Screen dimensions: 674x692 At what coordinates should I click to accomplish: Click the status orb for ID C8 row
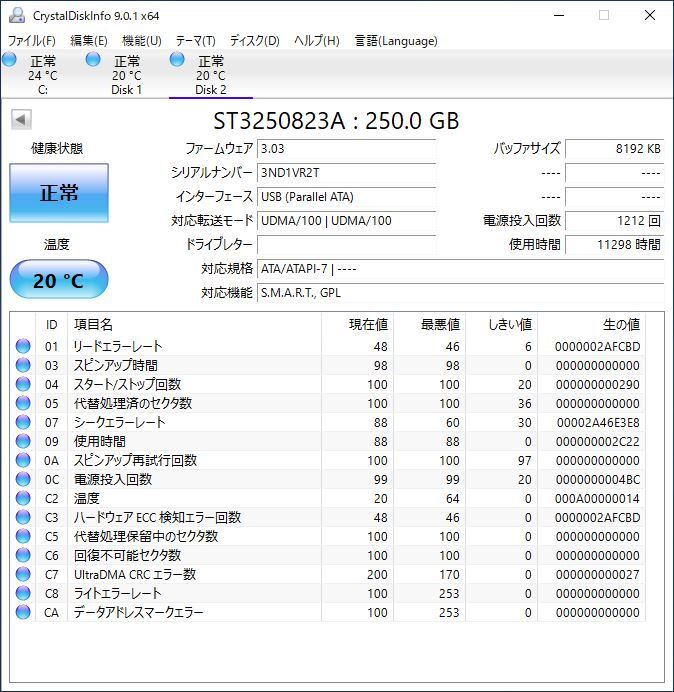point(23,593)
